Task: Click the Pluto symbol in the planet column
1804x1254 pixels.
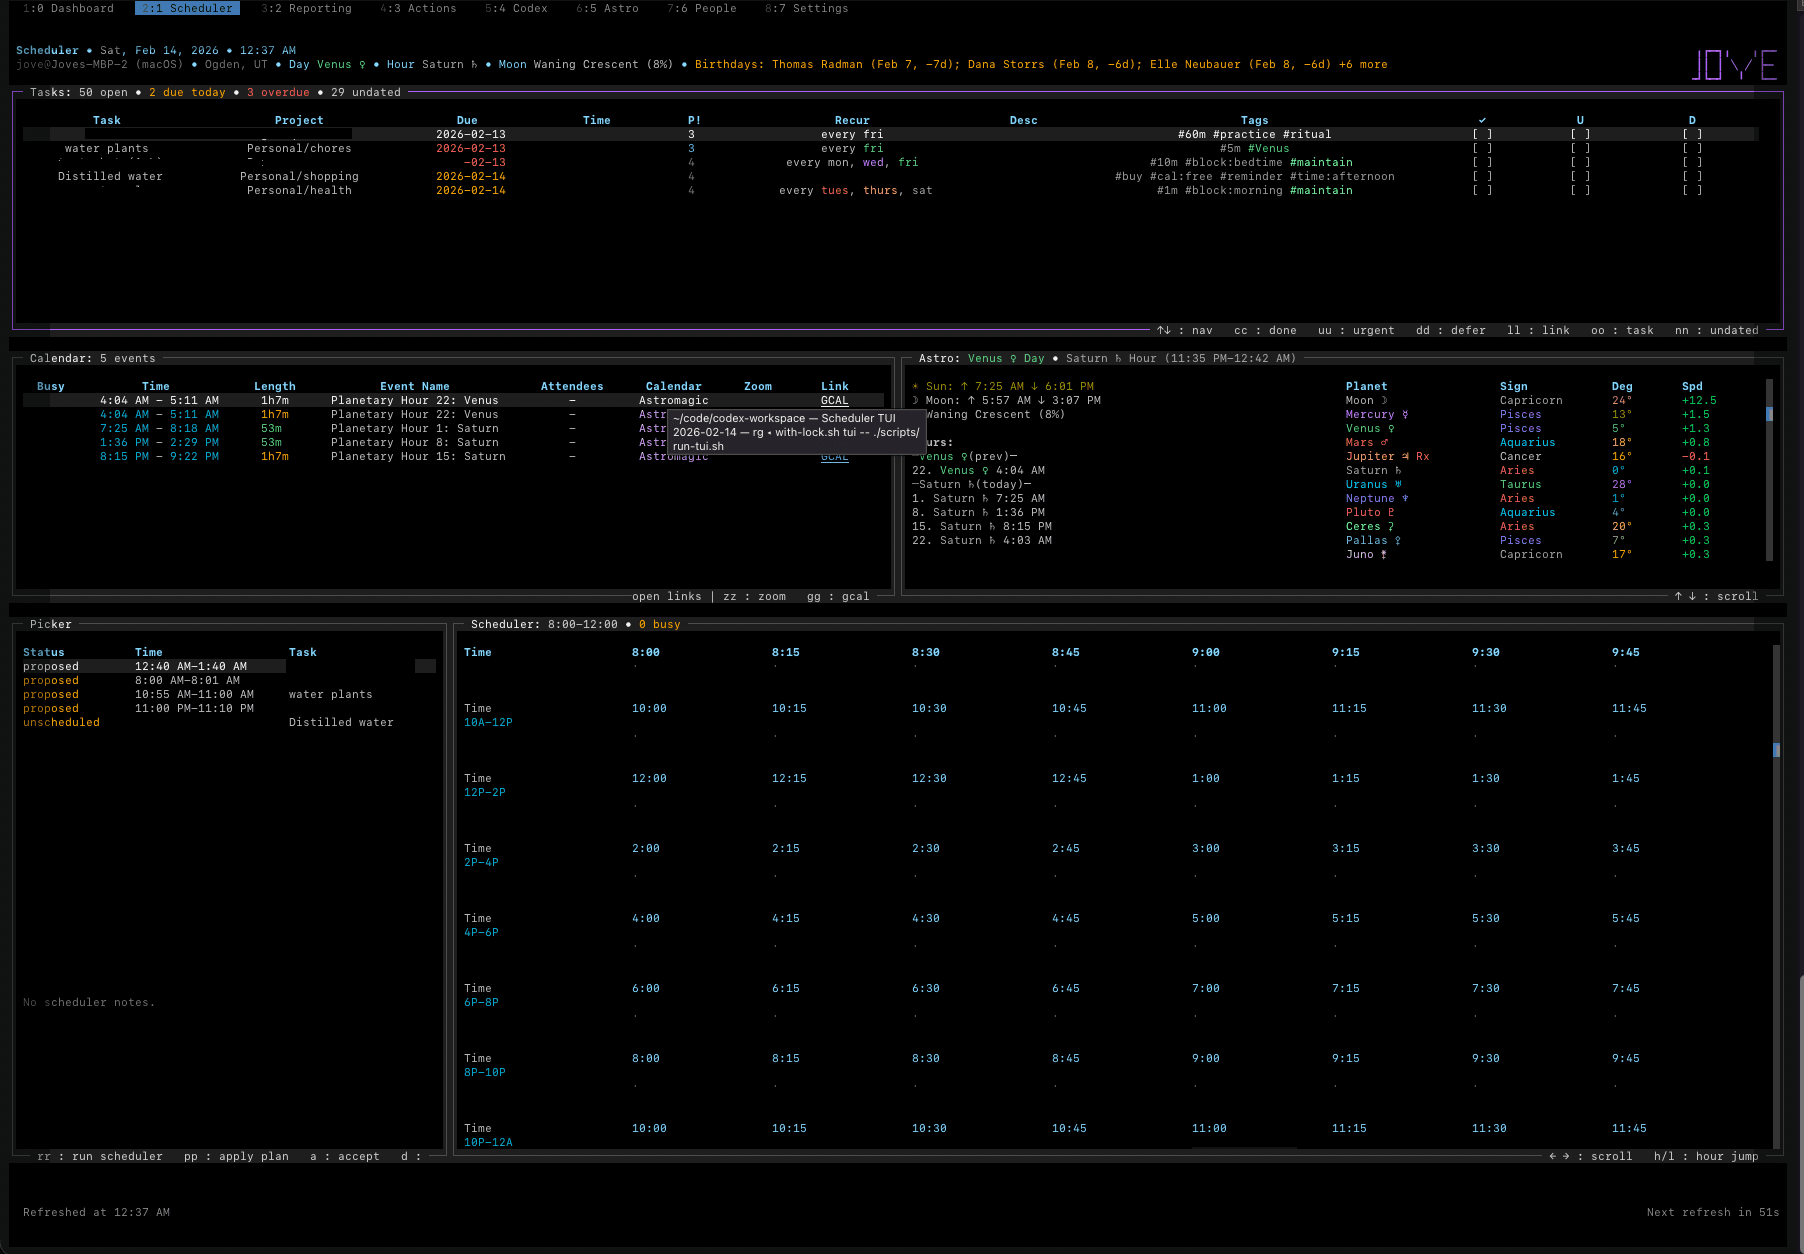Action: click(1390, 512)
